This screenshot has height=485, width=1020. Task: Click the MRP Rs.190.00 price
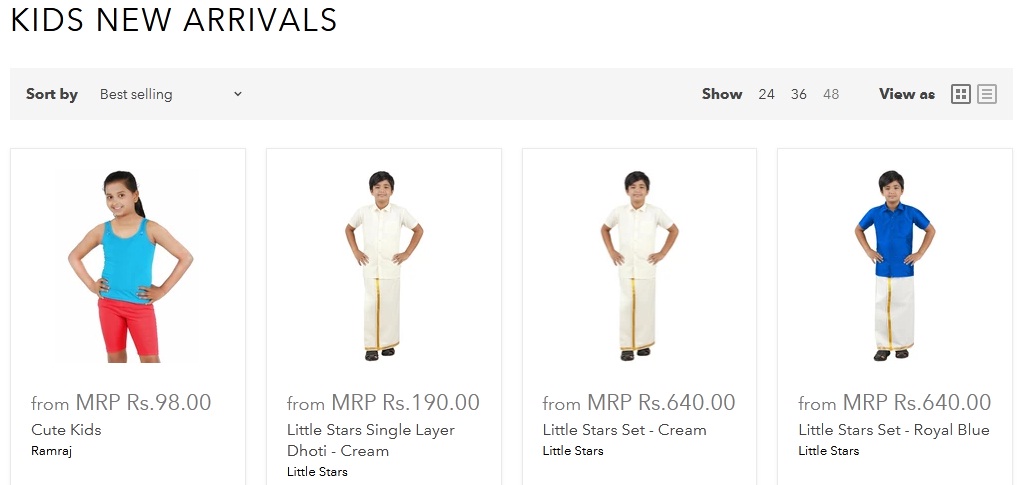pos(405,402)
